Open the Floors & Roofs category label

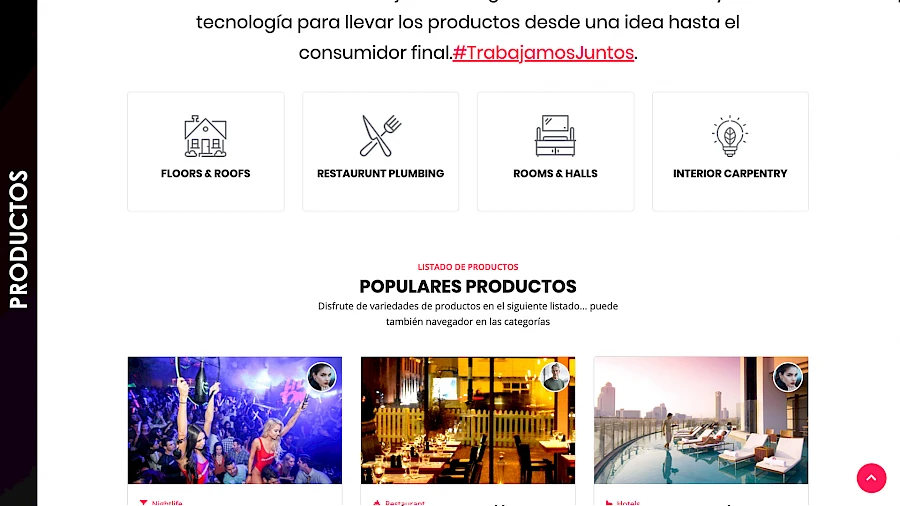pyautogui.click(x=205, y=173)
